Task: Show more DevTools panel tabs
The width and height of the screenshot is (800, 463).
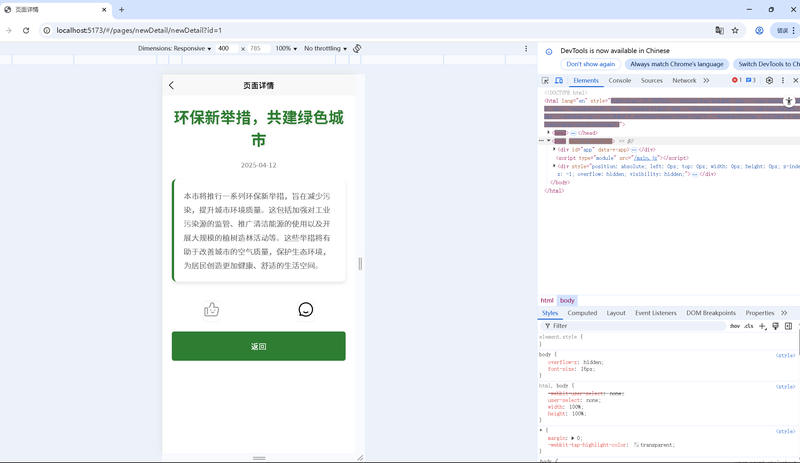Action: 706,81
